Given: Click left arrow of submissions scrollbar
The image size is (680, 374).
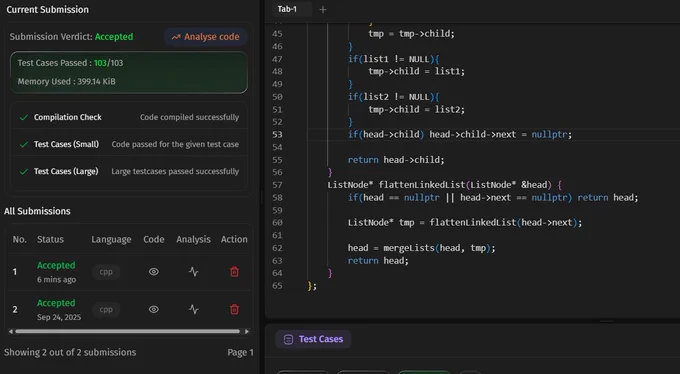Looking at the screenshot, I should pos(11,331).
